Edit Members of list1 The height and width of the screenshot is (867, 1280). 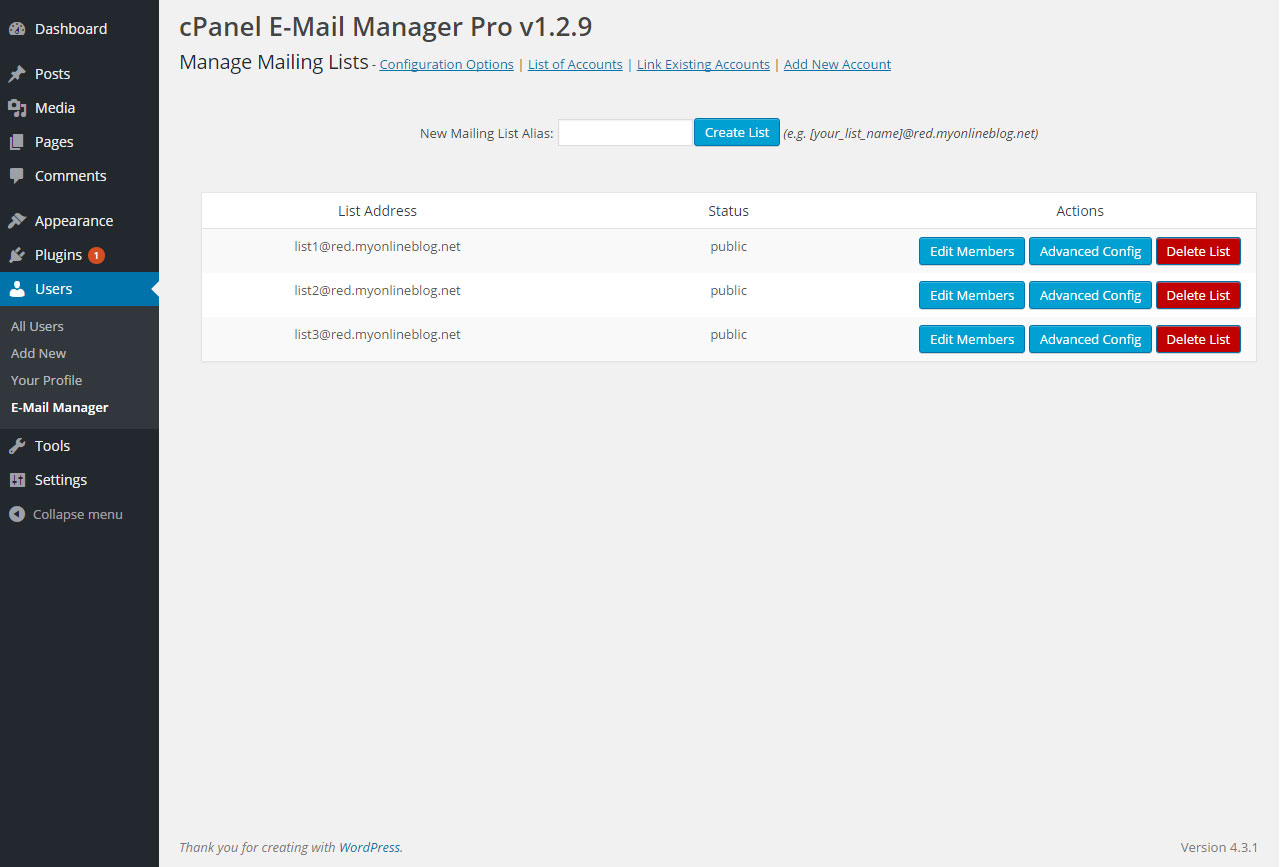click(972, 251)
